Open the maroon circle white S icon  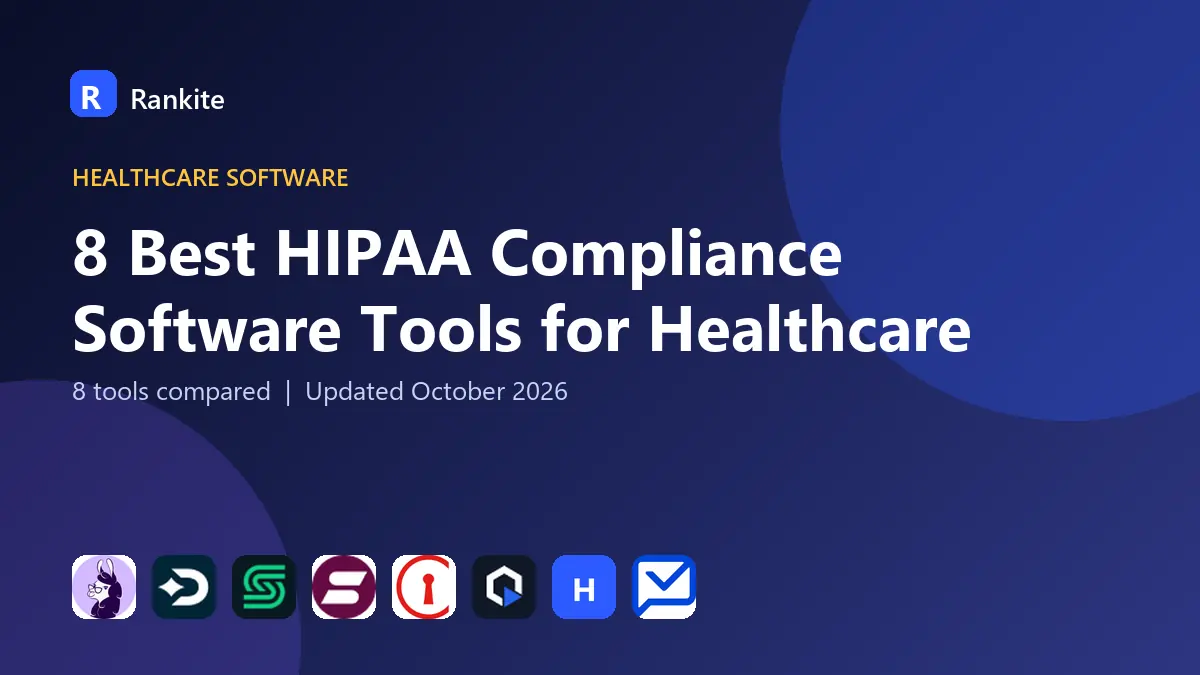[x=344, y=587]
